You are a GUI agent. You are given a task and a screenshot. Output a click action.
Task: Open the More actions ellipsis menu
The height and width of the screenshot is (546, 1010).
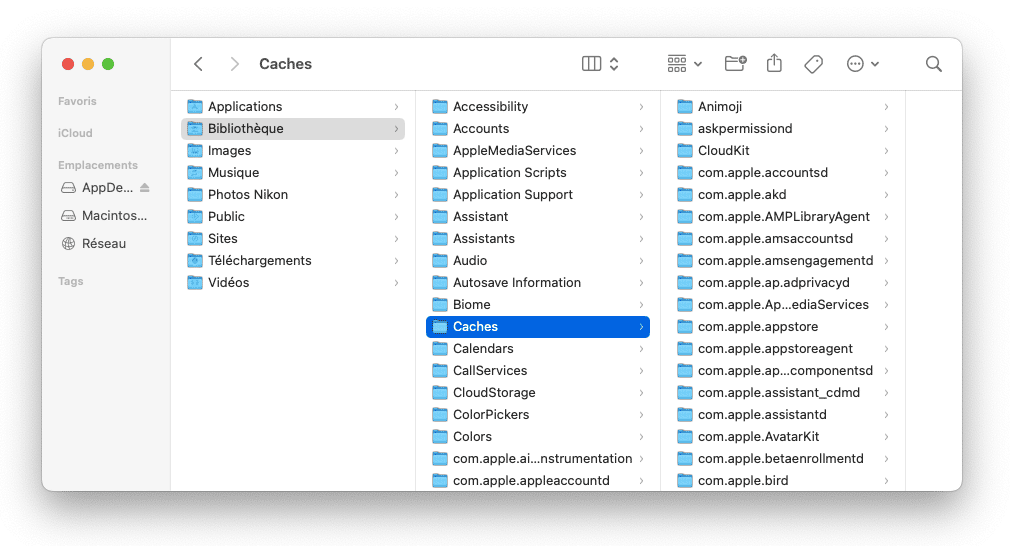click(862, 64)
